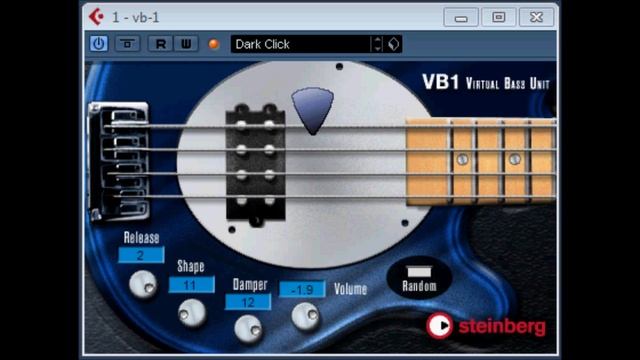640x360 pixels.
Task: Click the Damper label text
Action: [x=250, y=284]
